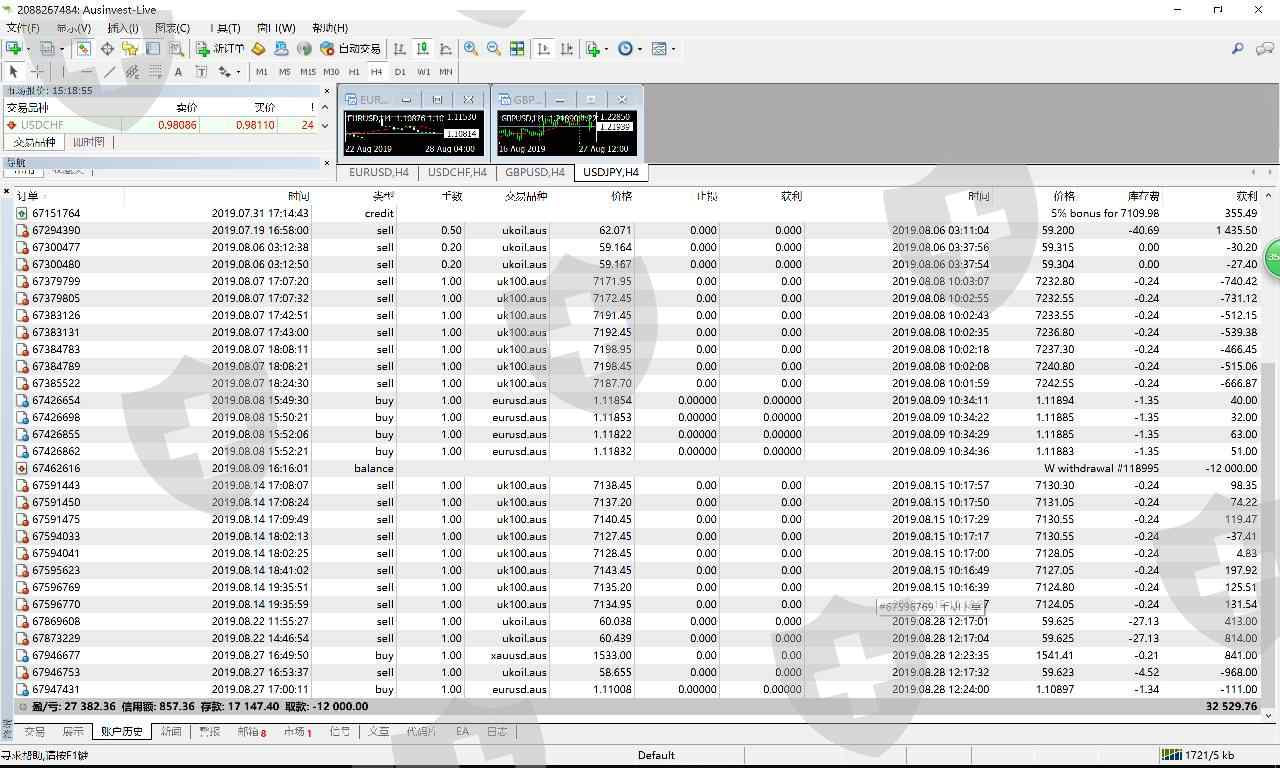The image size is (1280, 768).
Task: Open the chart template dropdown arrow
Action: [x=673, y=48]
